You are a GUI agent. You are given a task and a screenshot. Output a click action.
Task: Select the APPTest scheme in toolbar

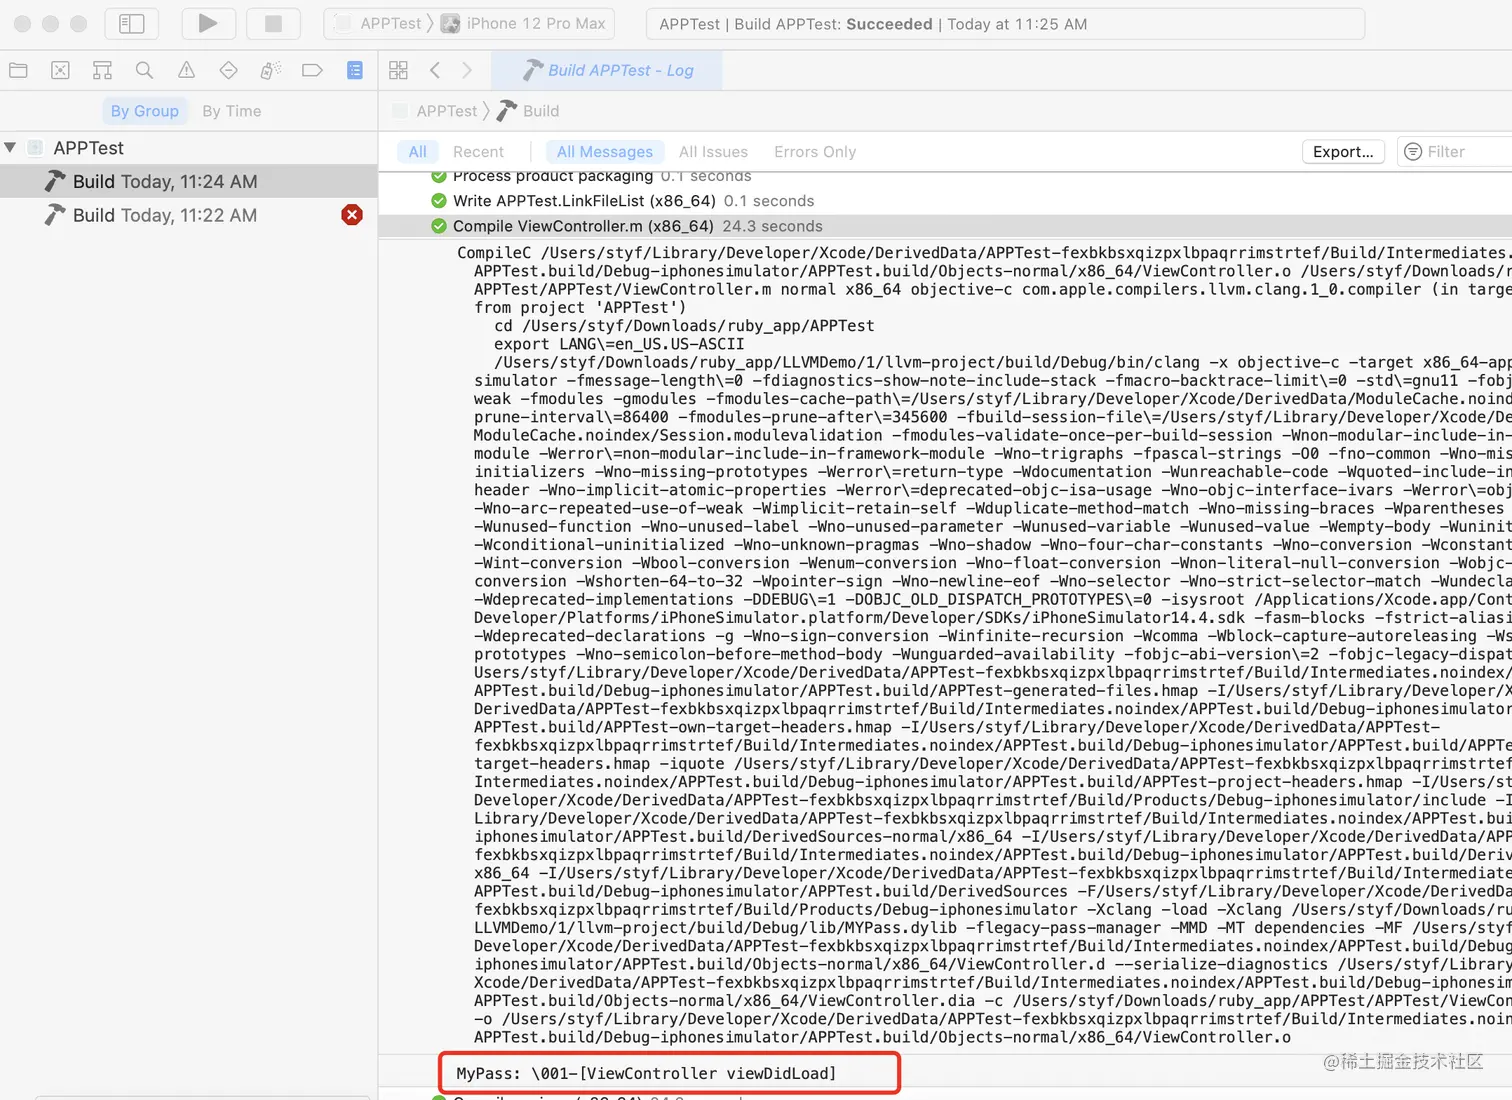pos(380,23)
